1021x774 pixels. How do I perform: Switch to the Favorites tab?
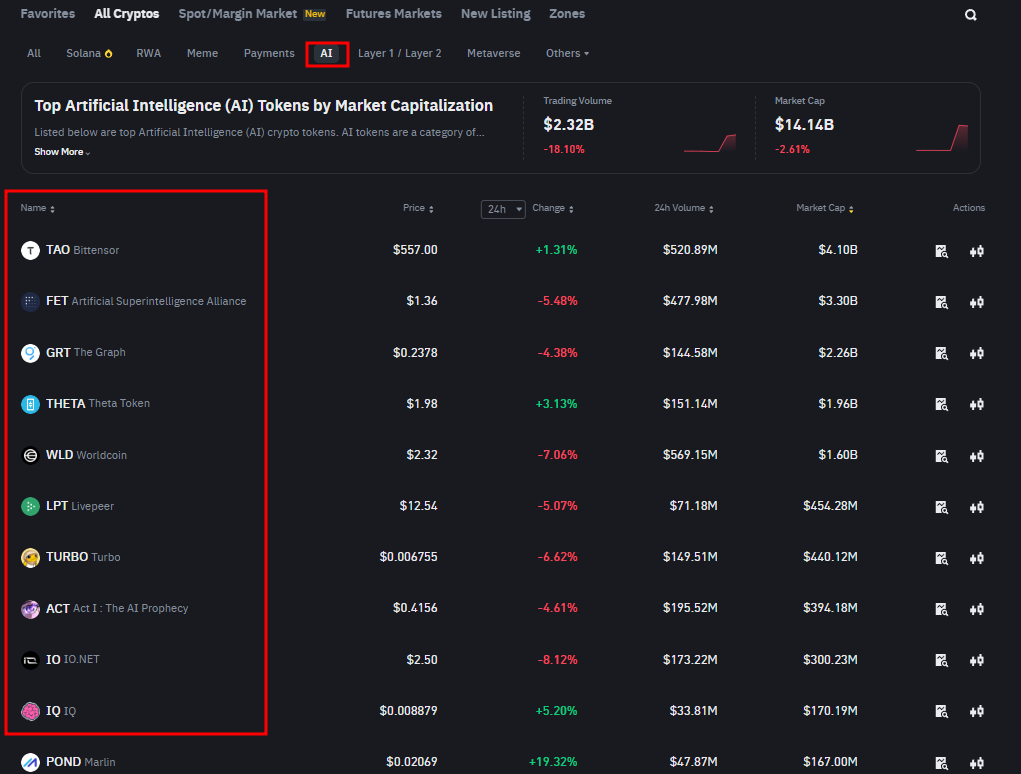click(x=48, y=14)
